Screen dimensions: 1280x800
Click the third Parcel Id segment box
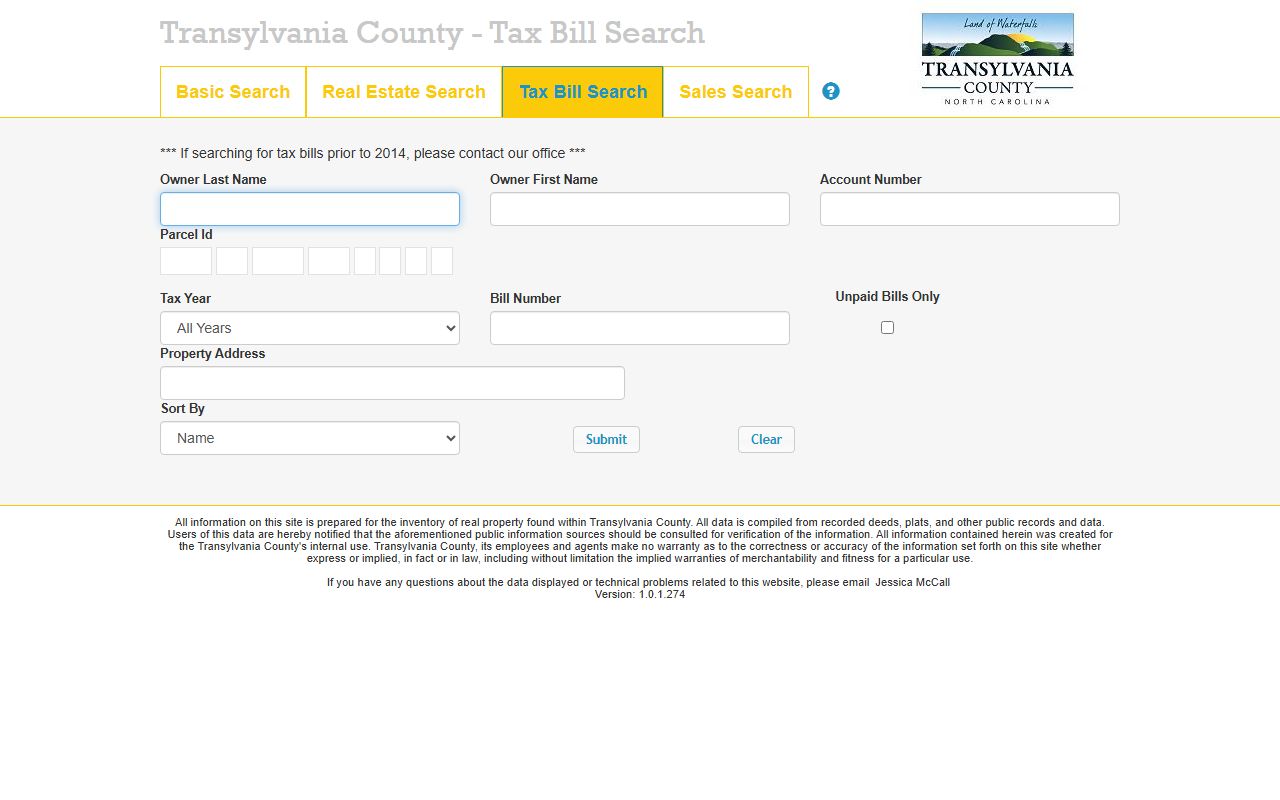click(278, 261)
